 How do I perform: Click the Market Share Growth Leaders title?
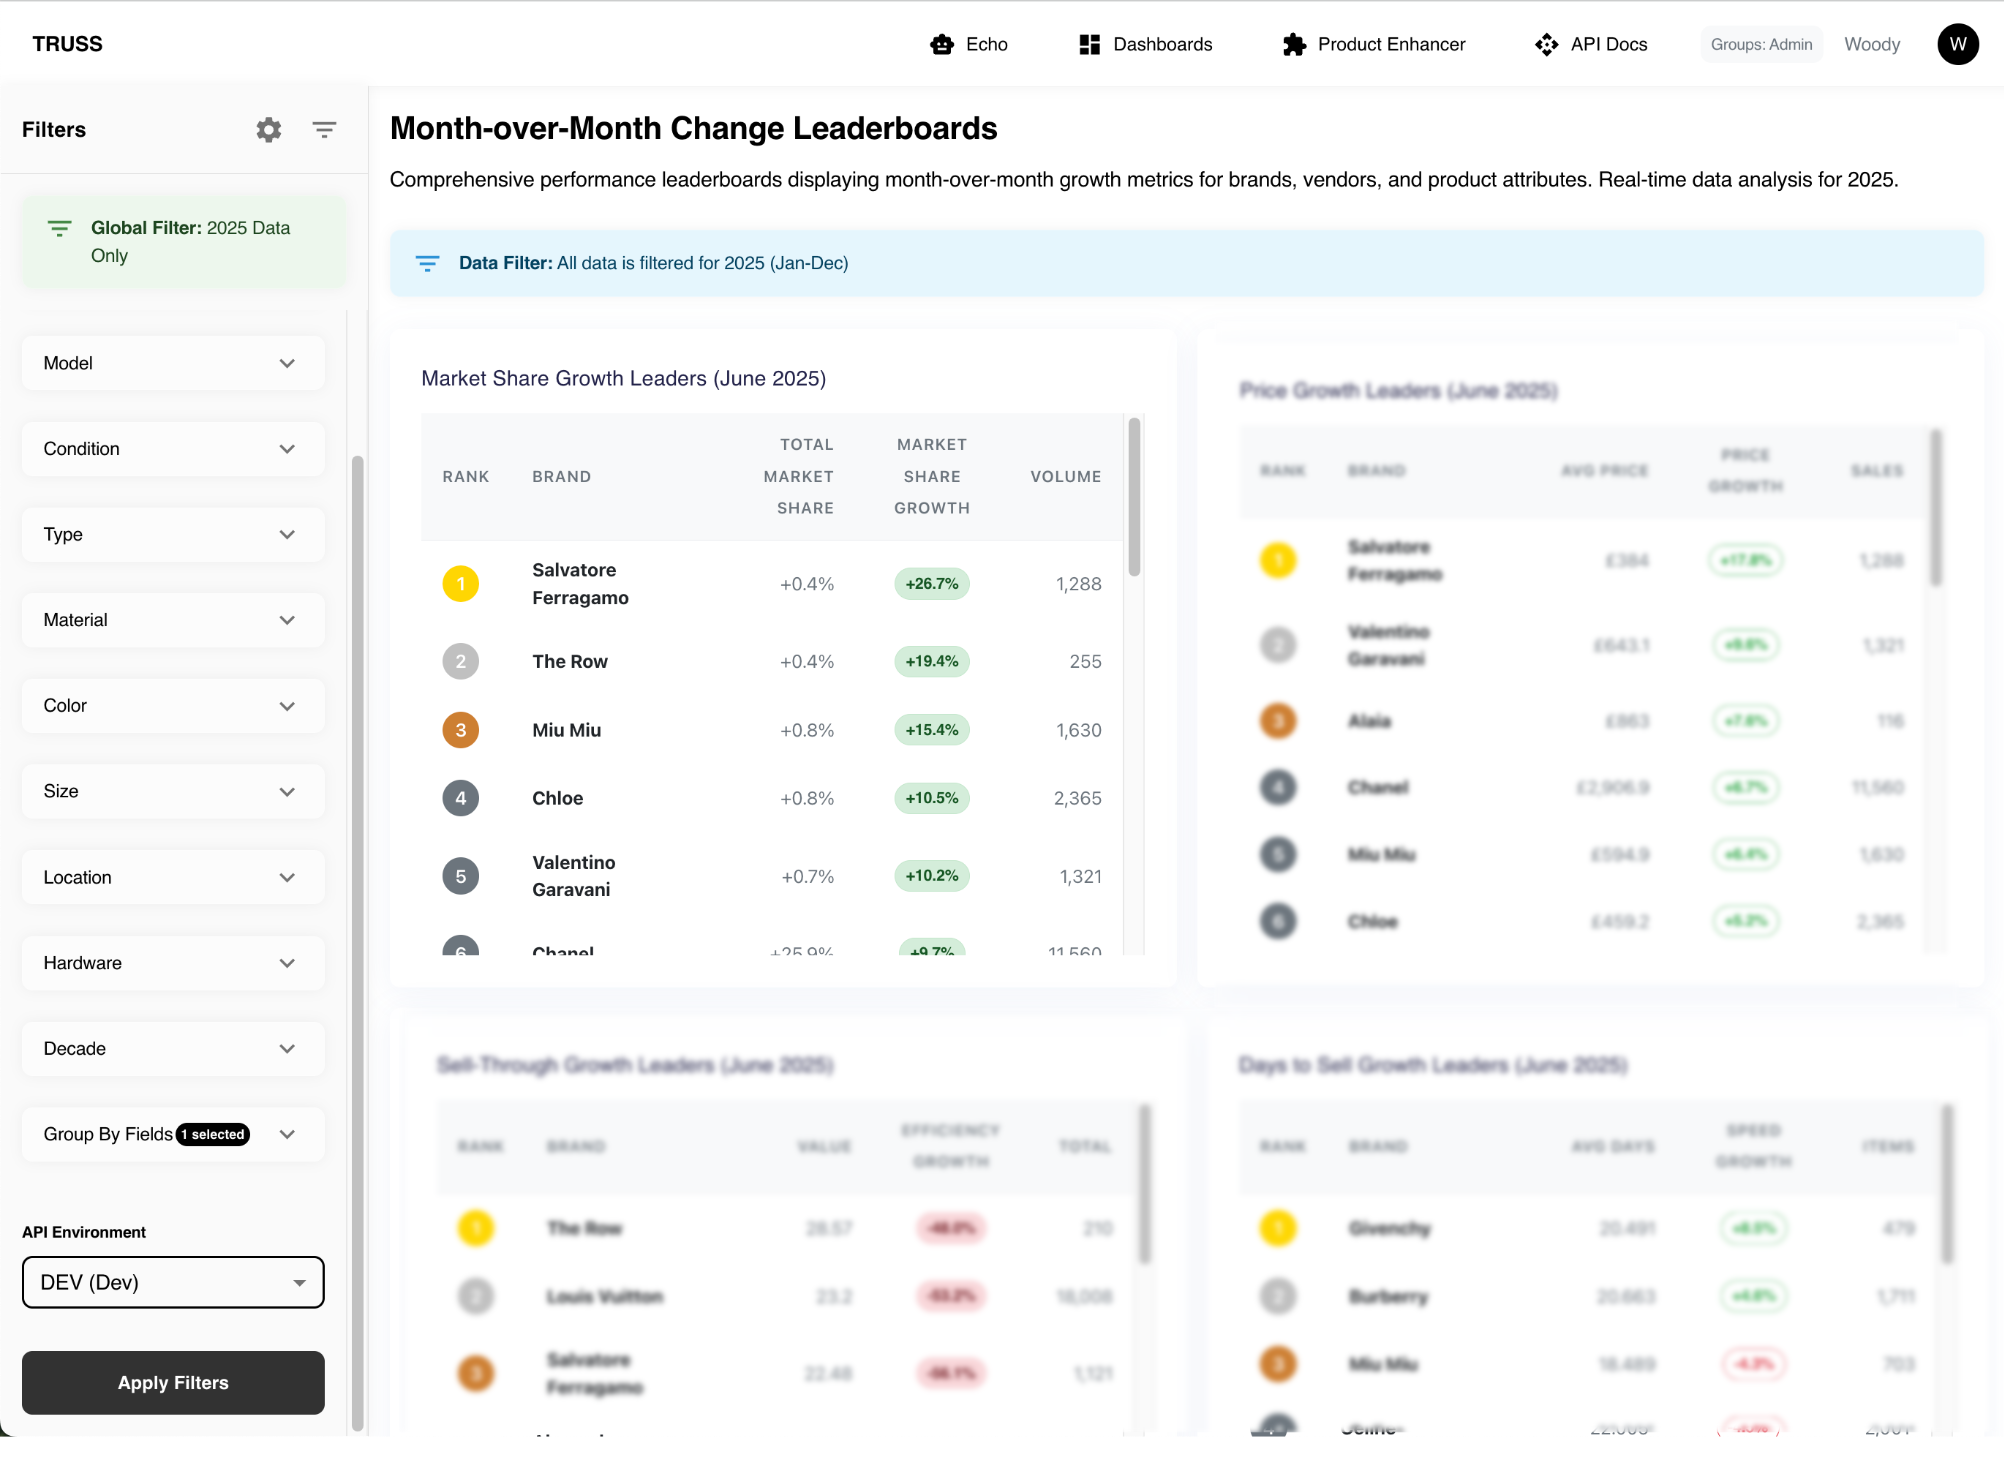623,378
